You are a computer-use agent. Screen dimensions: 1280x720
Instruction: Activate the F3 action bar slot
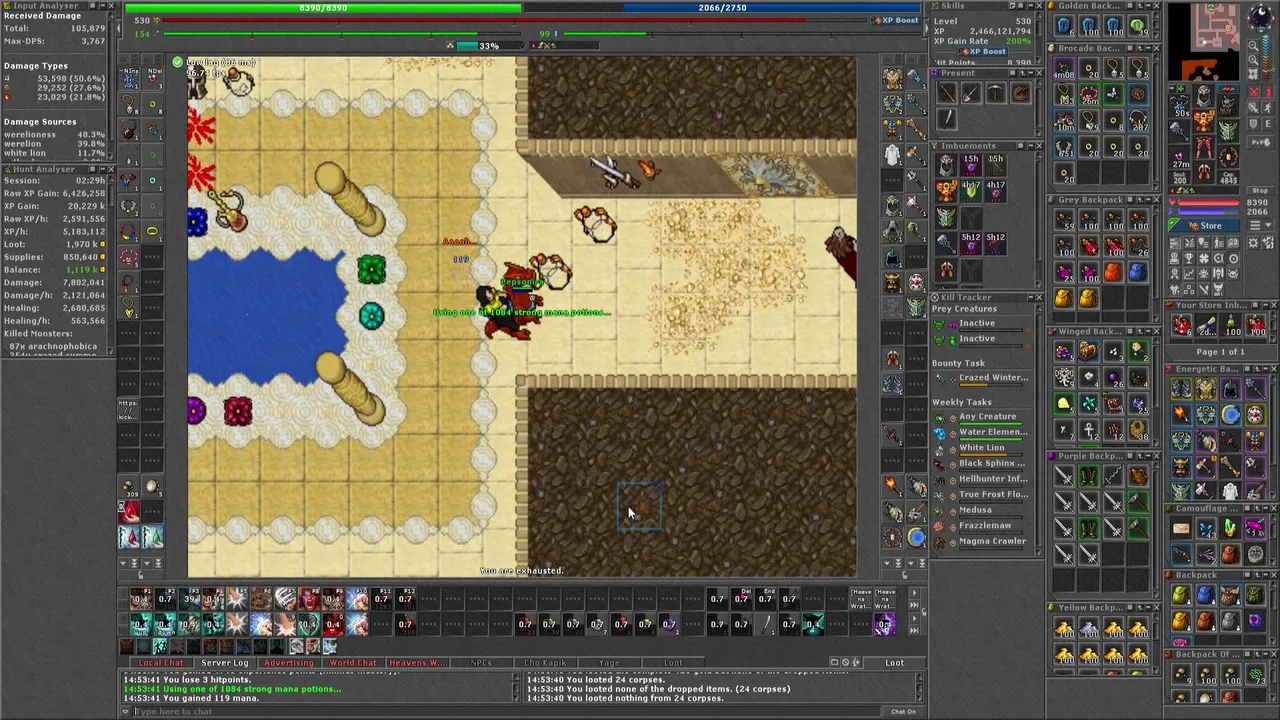coord(189,599)
